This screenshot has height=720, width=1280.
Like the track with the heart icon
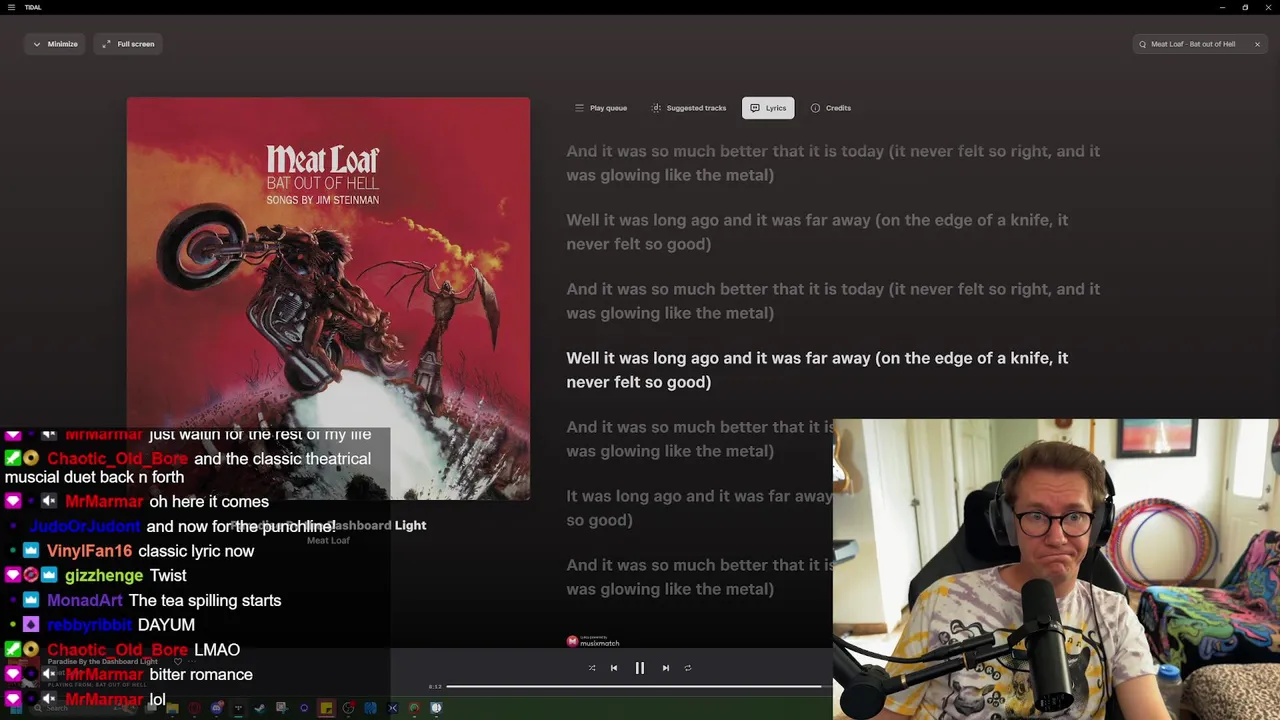pos(178,662)
